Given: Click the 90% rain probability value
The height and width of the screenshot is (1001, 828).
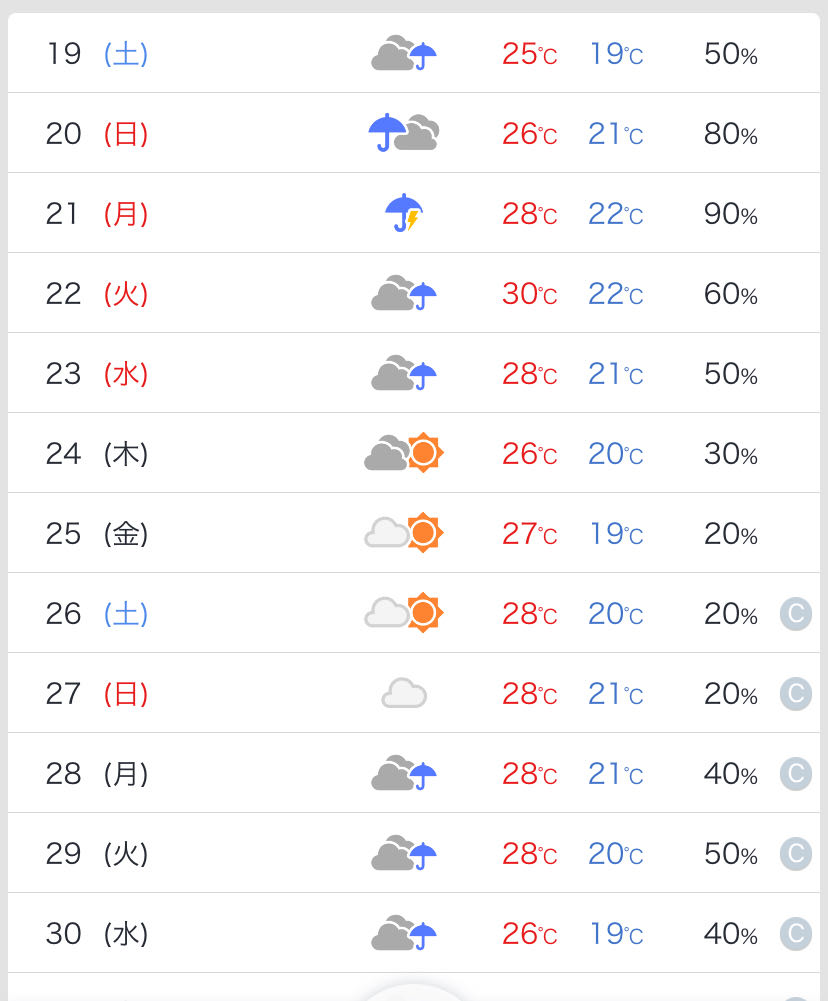Looking at the screenshot, I should pos(730,214).
